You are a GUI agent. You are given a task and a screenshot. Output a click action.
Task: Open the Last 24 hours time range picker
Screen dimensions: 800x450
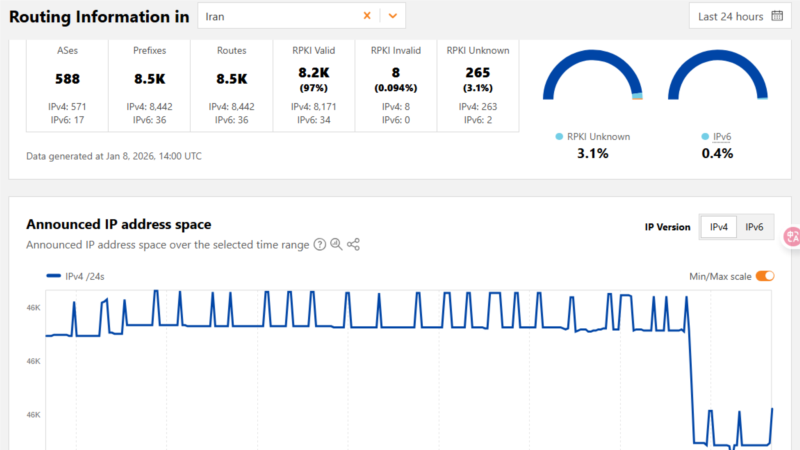(x=739, y=16)
